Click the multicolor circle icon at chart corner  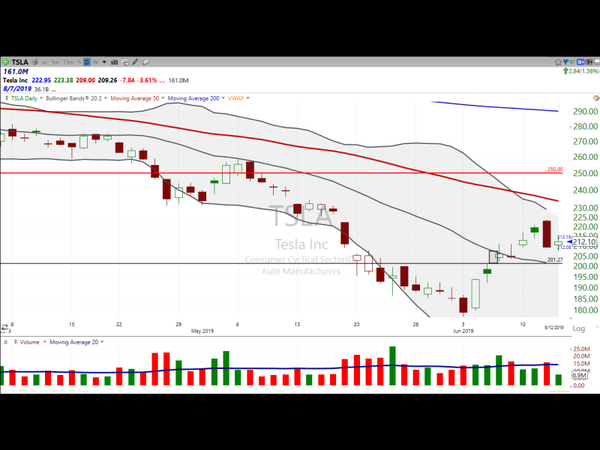click(596, 98)
